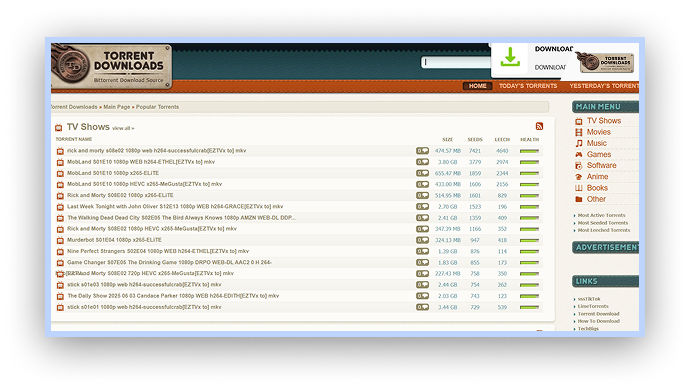The width and height of the screenshot is (690, 390).
Task: Open the How To Download link
Action: [x=598, y=321]
